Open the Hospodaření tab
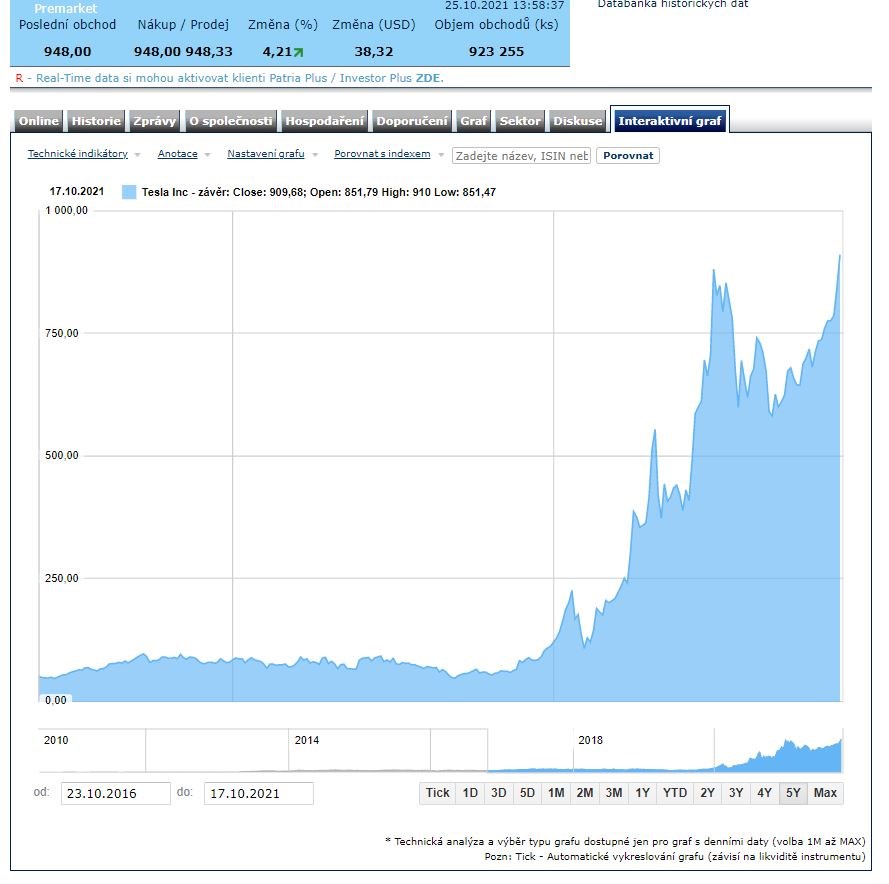 [x=324, y=121]
